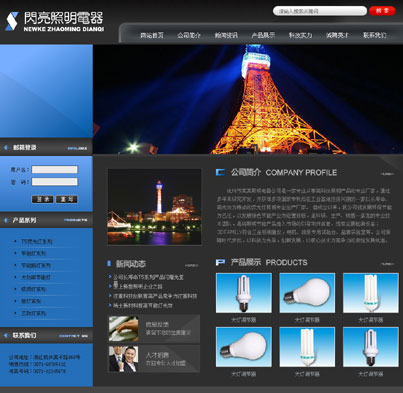Click the blue S-shaped company logo
This screenshot has height=393, width=403.
(x=12, y=21)
